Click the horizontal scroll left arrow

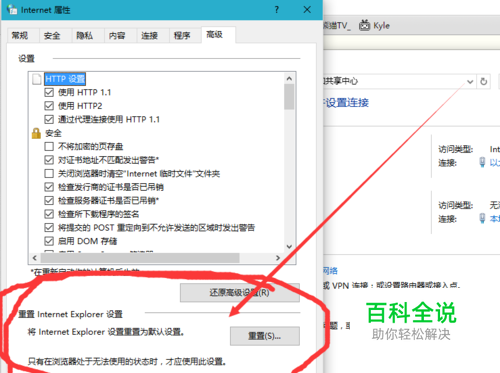click(x=35, y=258)
